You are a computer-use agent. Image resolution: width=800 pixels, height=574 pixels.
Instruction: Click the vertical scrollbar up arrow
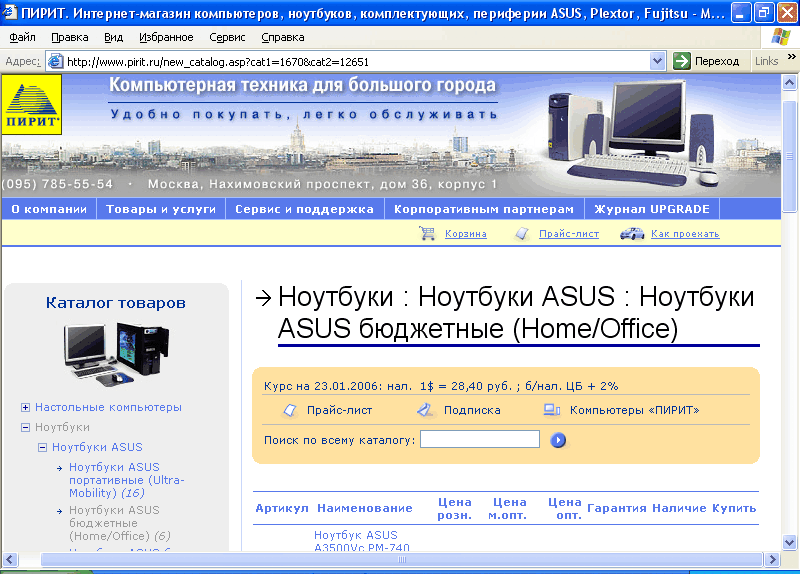click(789, 82)
